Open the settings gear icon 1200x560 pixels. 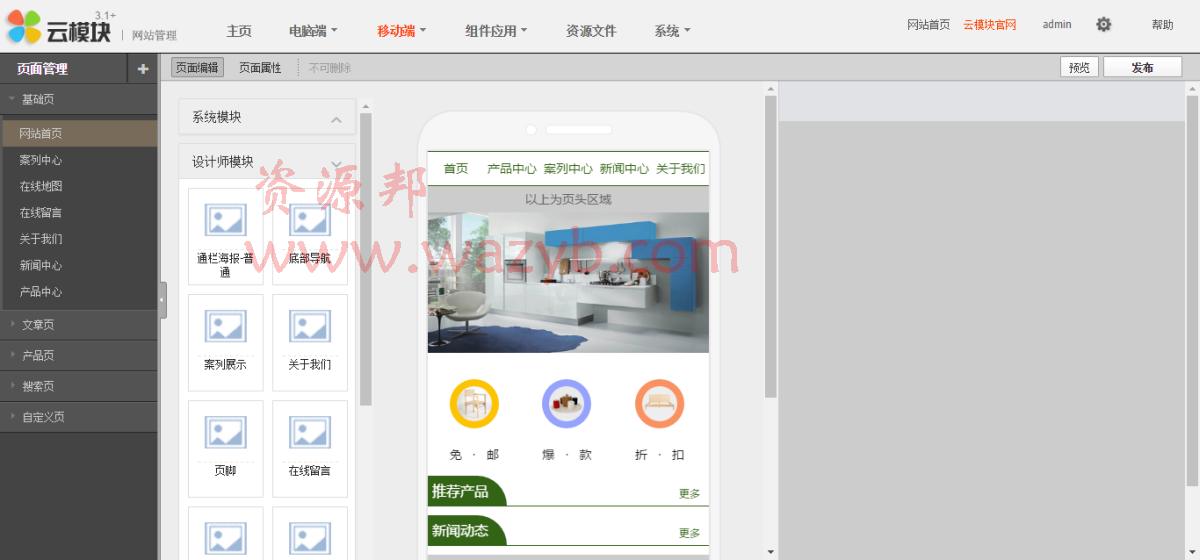click(1103, 25)
